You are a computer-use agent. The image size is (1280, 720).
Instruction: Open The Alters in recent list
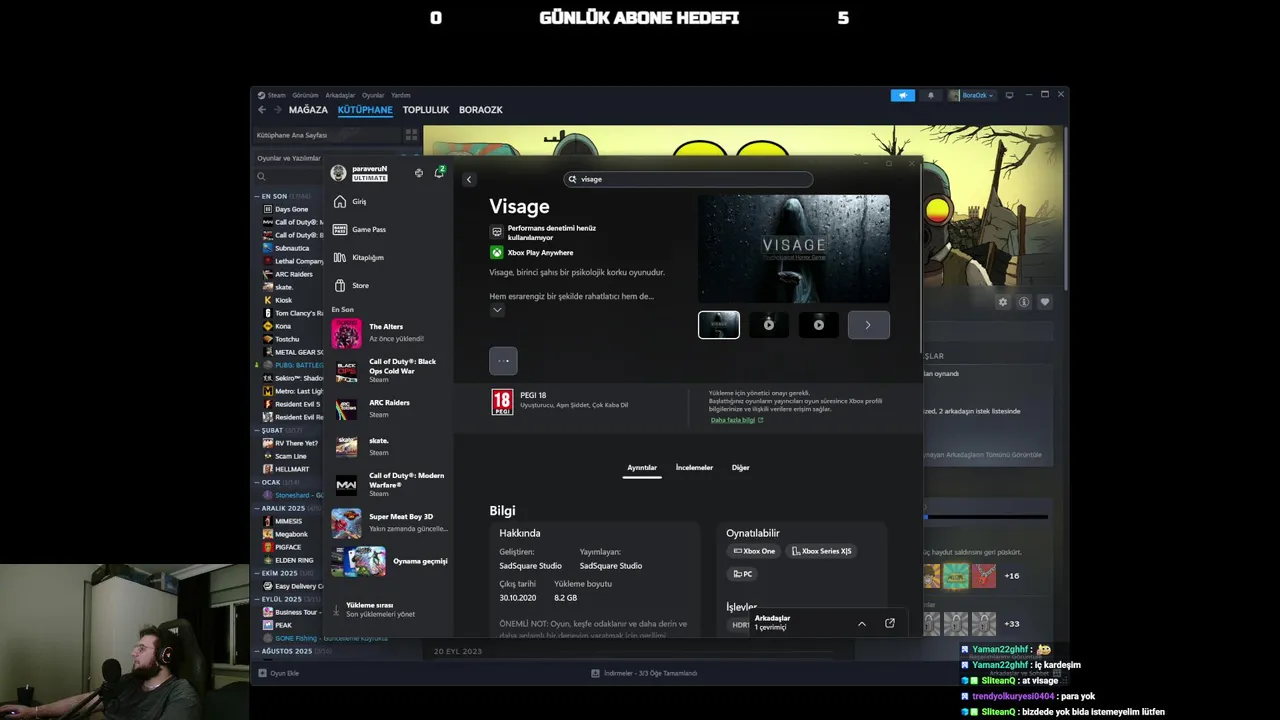pyautogui.click(x=390, y=333)
